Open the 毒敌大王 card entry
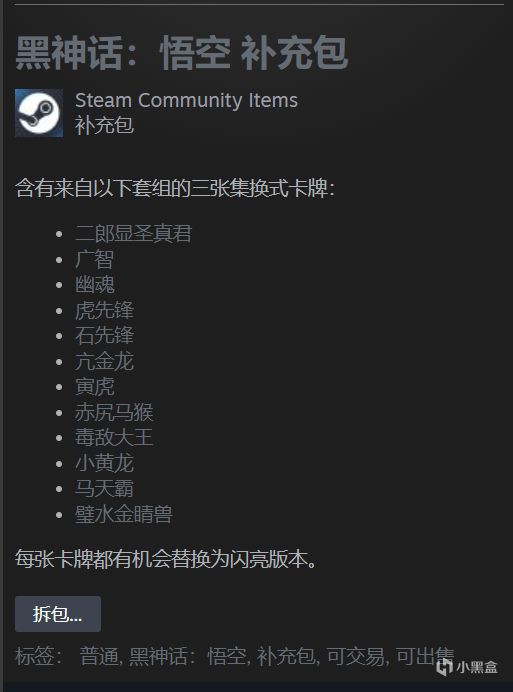513x692 pixels. (x=114, y=438)
